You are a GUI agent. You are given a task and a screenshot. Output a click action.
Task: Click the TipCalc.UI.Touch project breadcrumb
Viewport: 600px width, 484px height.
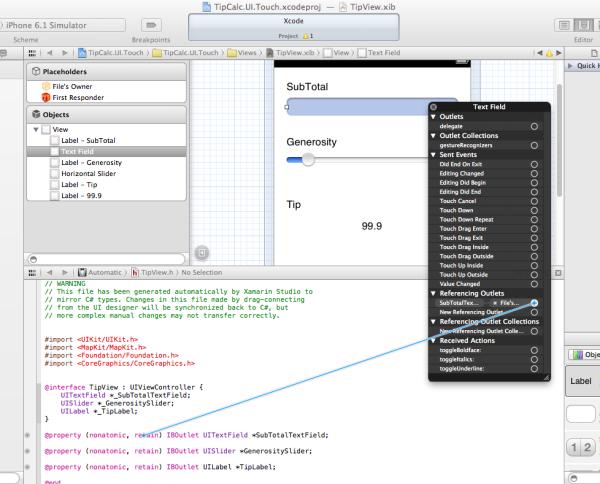tap(111, 53)
